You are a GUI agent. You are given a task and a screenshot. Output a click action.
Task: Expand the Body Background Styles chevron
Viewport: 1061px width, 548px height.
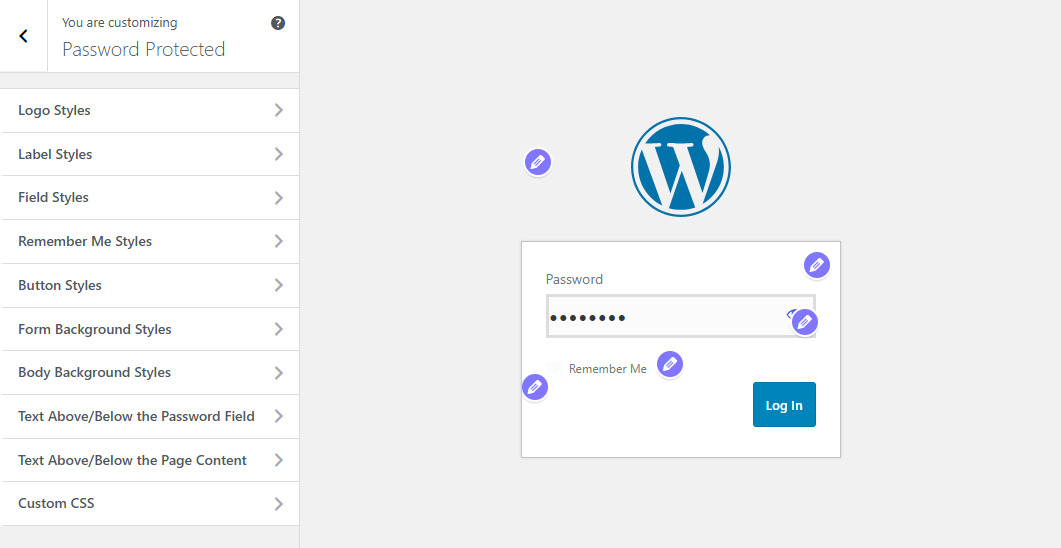click(279, 373)
